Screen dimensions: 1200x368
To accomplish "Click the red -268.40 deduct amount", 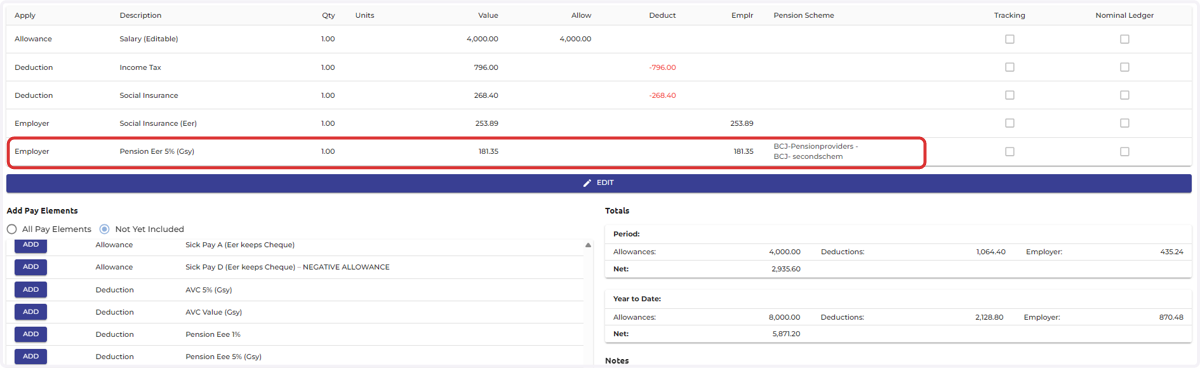I will point(662,95).
